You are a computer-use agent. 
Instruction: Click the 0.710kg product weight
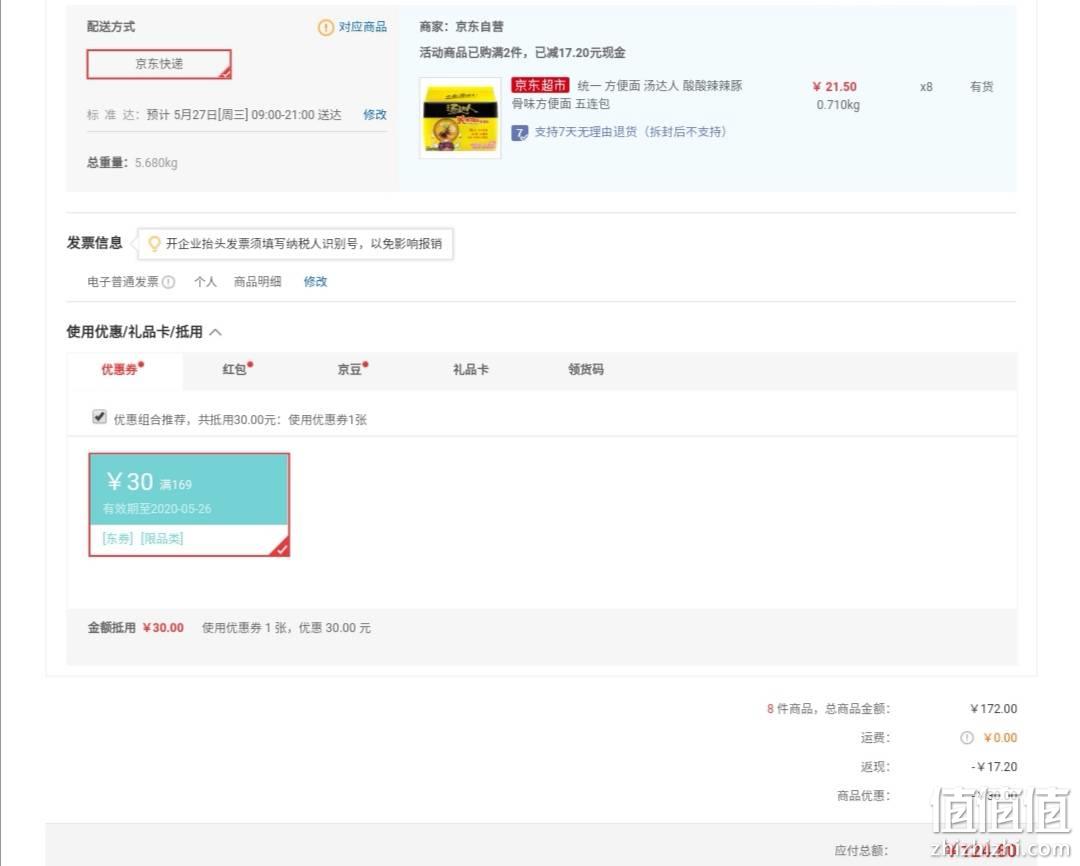(x=838, y=105)
